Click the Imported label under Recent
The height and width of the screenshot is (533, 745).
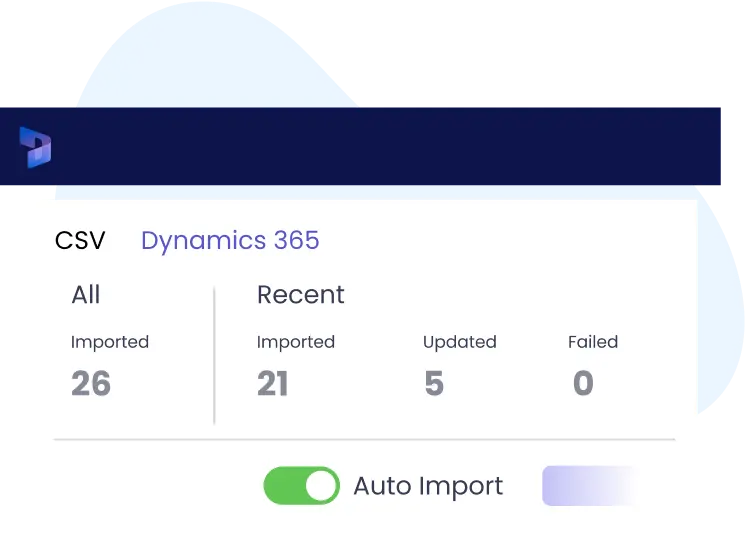[296, 342]
